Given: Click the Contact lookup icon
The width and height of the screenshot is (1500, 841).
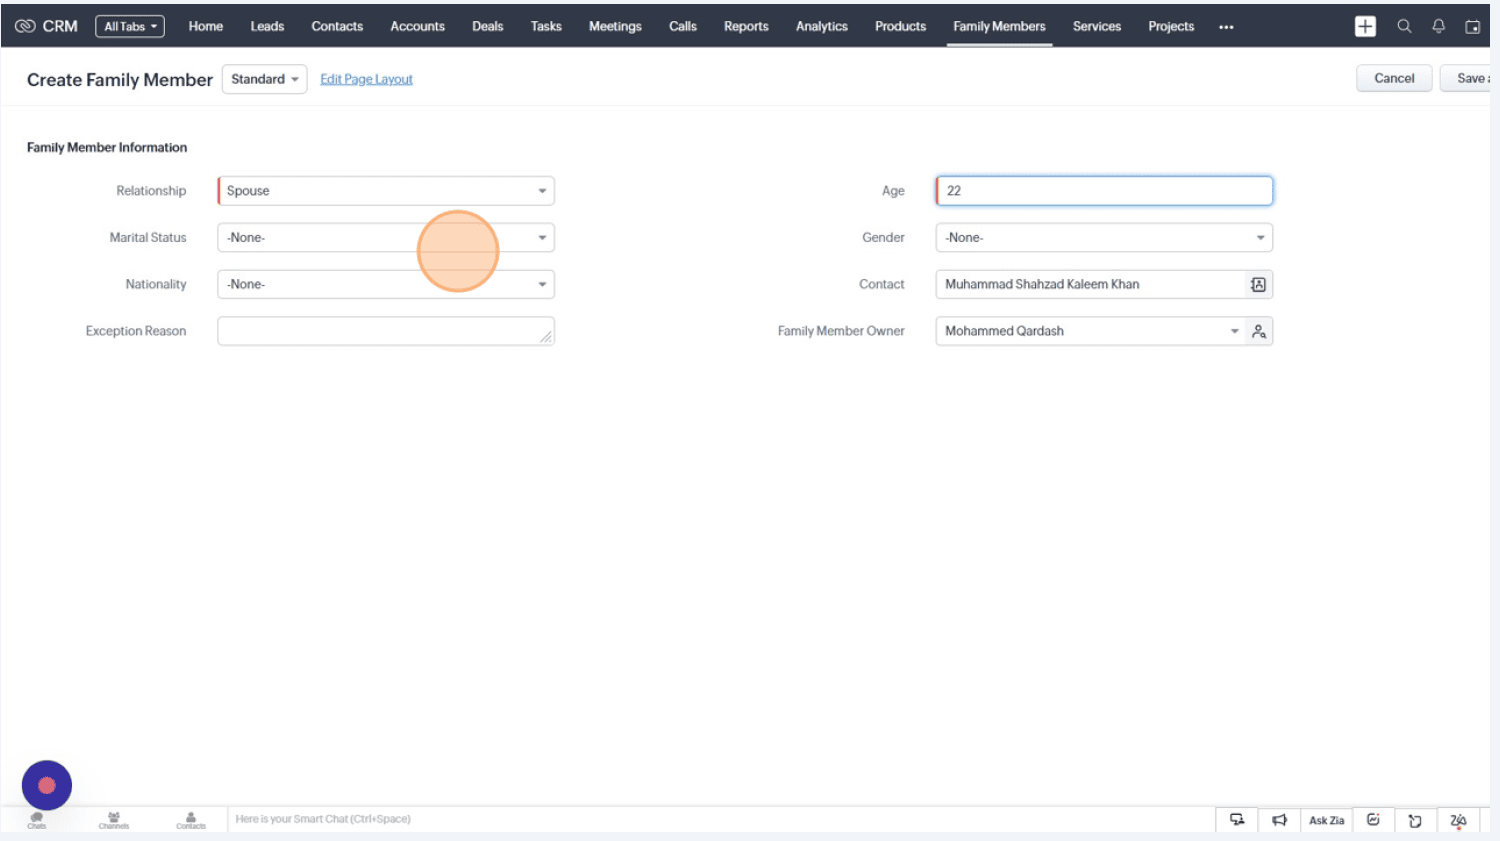Looking at the screenshot, I should pos(1258,284).
